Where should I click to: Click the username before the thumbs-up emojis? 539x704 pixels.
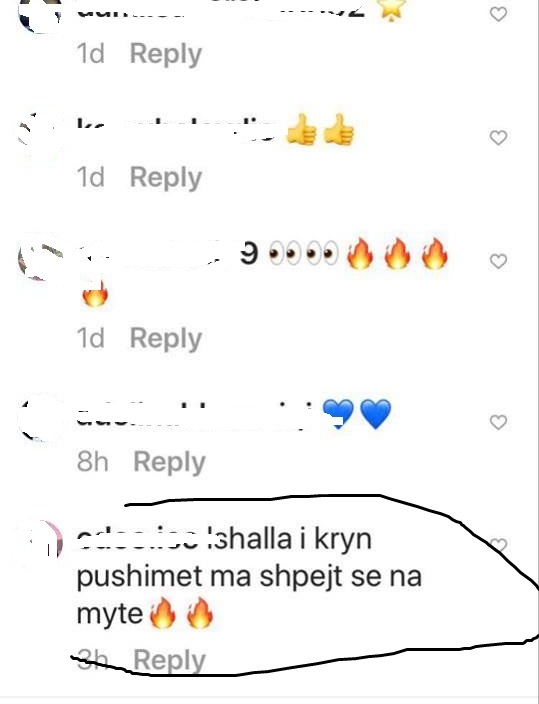tap(175, 129)
